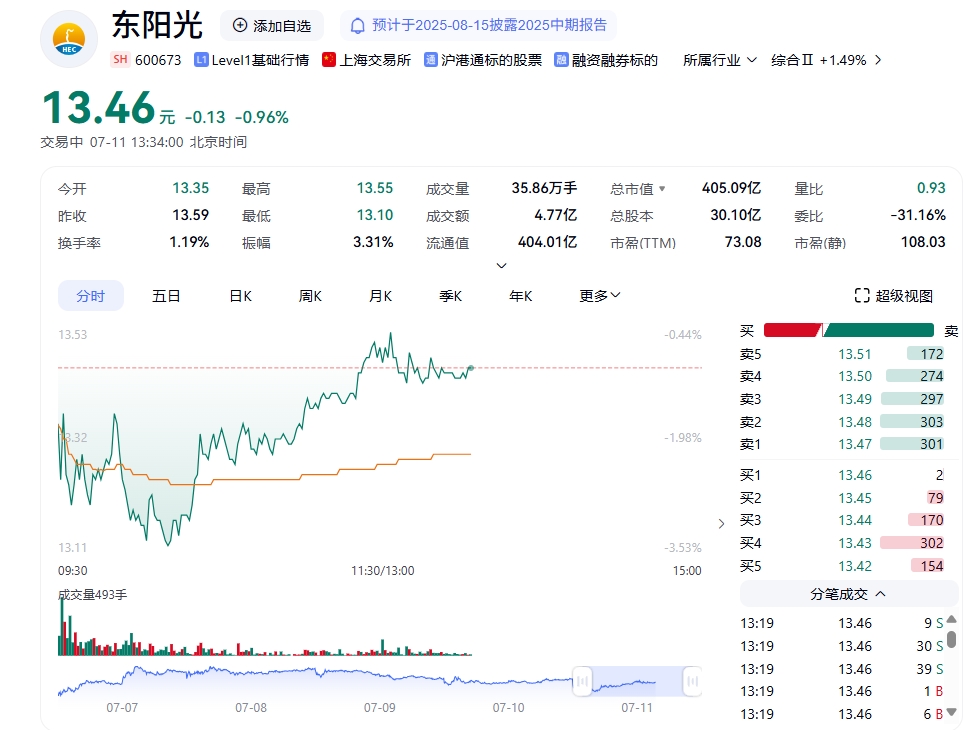Click the HEC company logo icon
Image resolution: width=966 pixels, height=730 pixels.
(x=68, y=40)
